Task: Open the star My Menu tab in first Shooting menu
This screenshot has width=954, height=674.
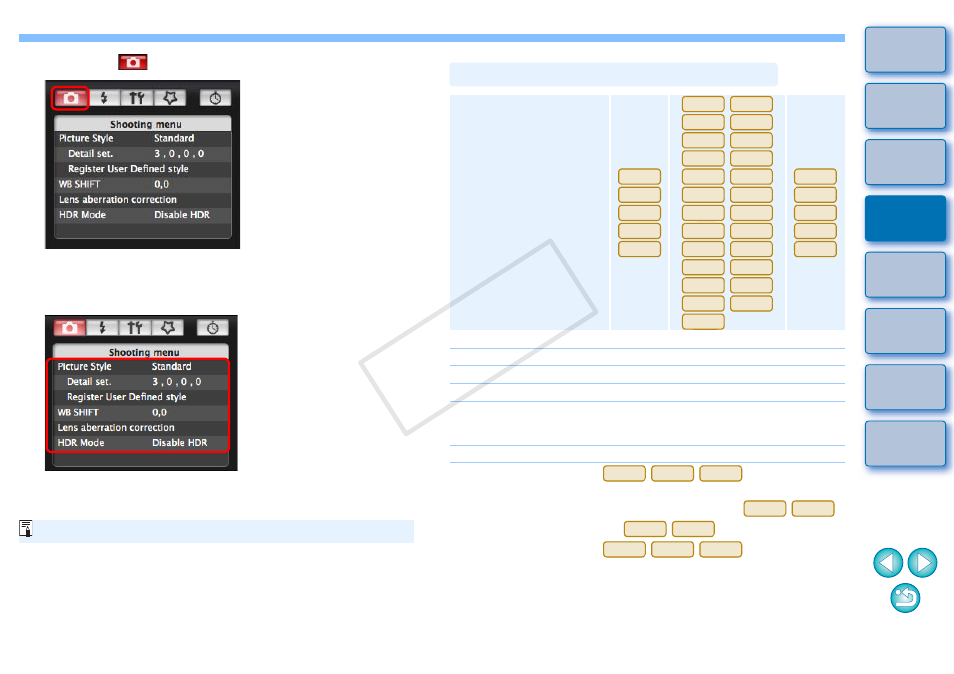Action: 170,98
